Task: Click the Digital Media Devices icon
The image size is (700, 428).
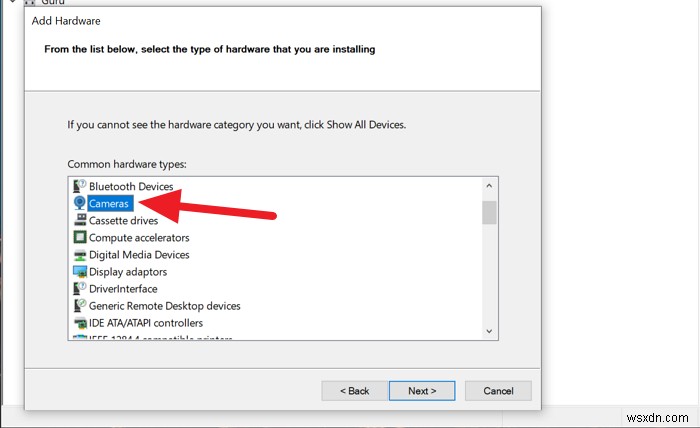Action: (80, 254)
